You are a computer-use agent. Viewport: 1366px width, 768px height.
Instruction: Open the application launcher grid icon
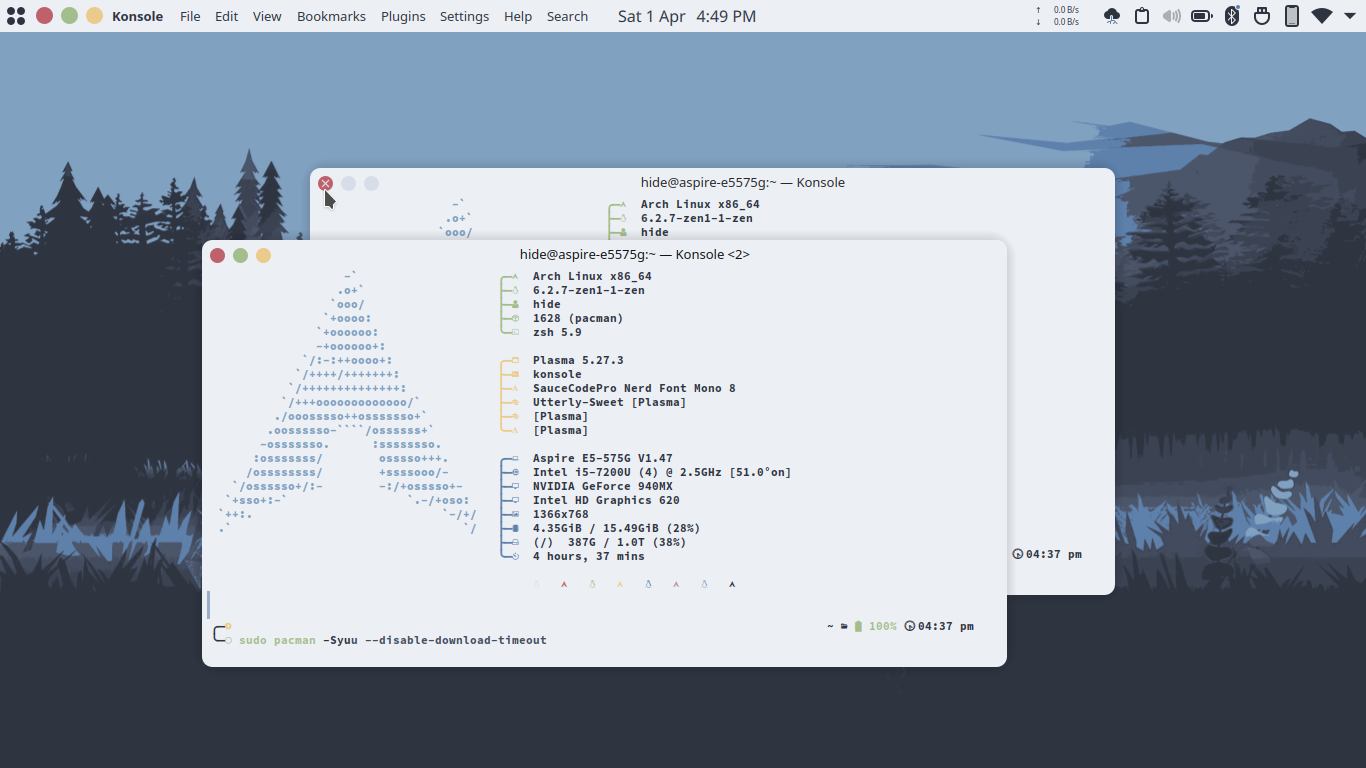[x=16, y=16]
